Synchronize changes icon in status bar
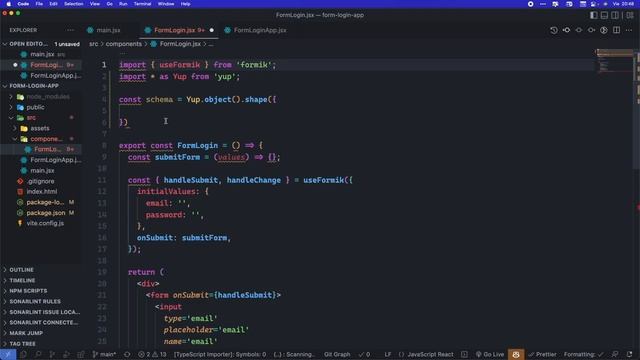 tap(127, 354)
